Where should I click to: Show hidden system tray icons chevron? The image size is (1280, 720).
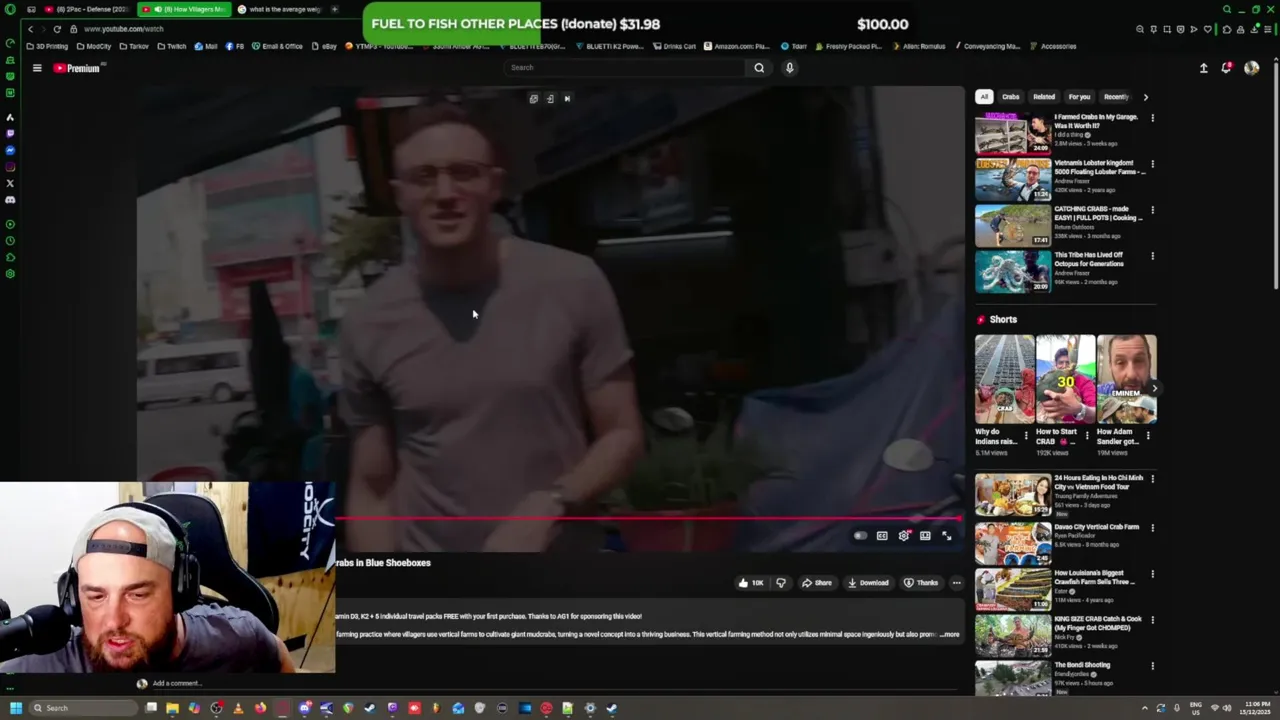pyautogui.click(x=1145, y=708)
